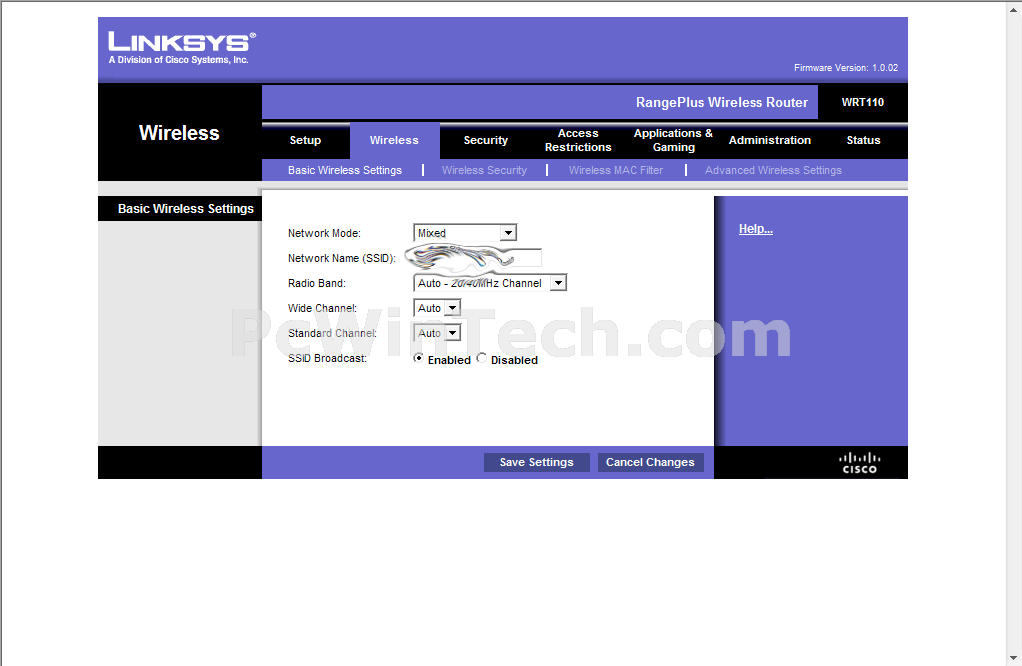Image resolution: width=1022 pixels, height=666 pixels.
Task: Click the Cisco logo
Action: click(859, 463)
